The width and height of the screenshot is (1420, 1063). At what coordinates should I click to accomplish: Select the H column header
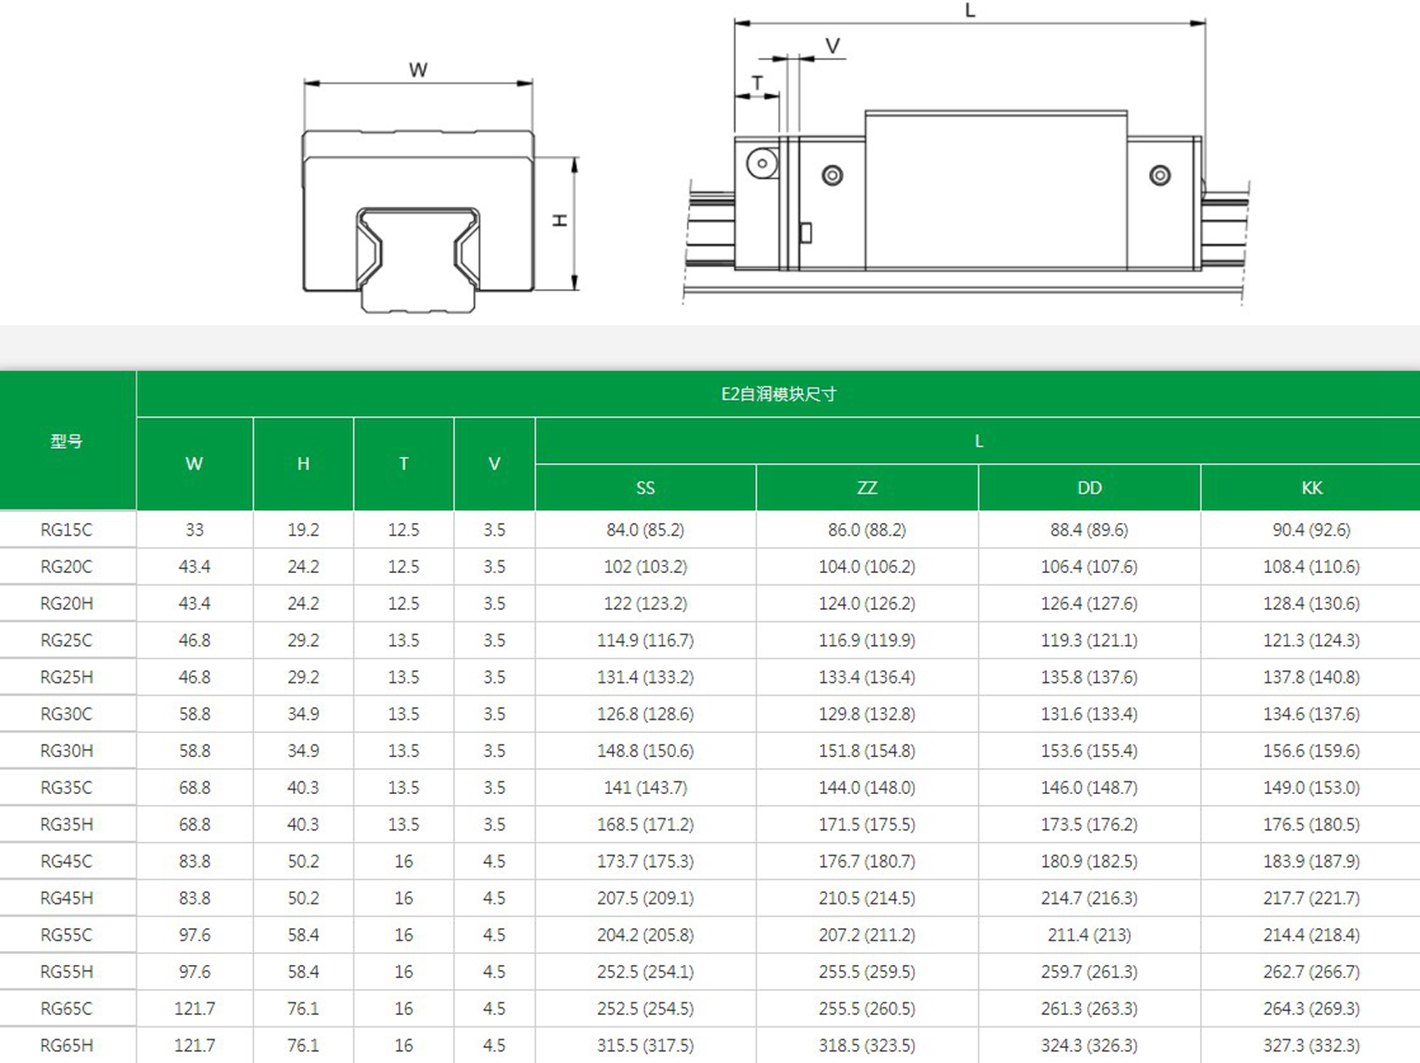[x=303, y=464]
